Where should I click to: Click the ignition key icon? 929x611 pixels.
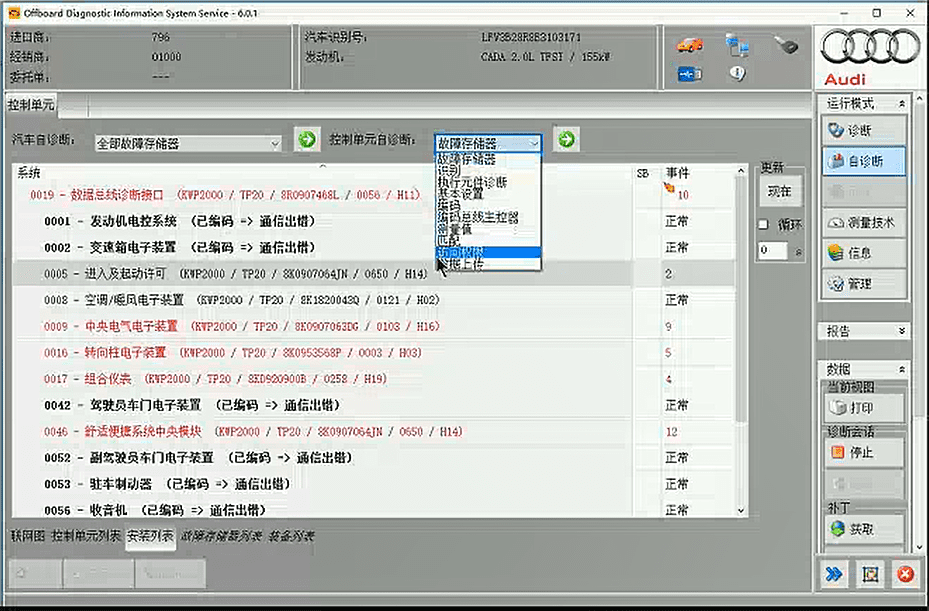click(785, 45)
